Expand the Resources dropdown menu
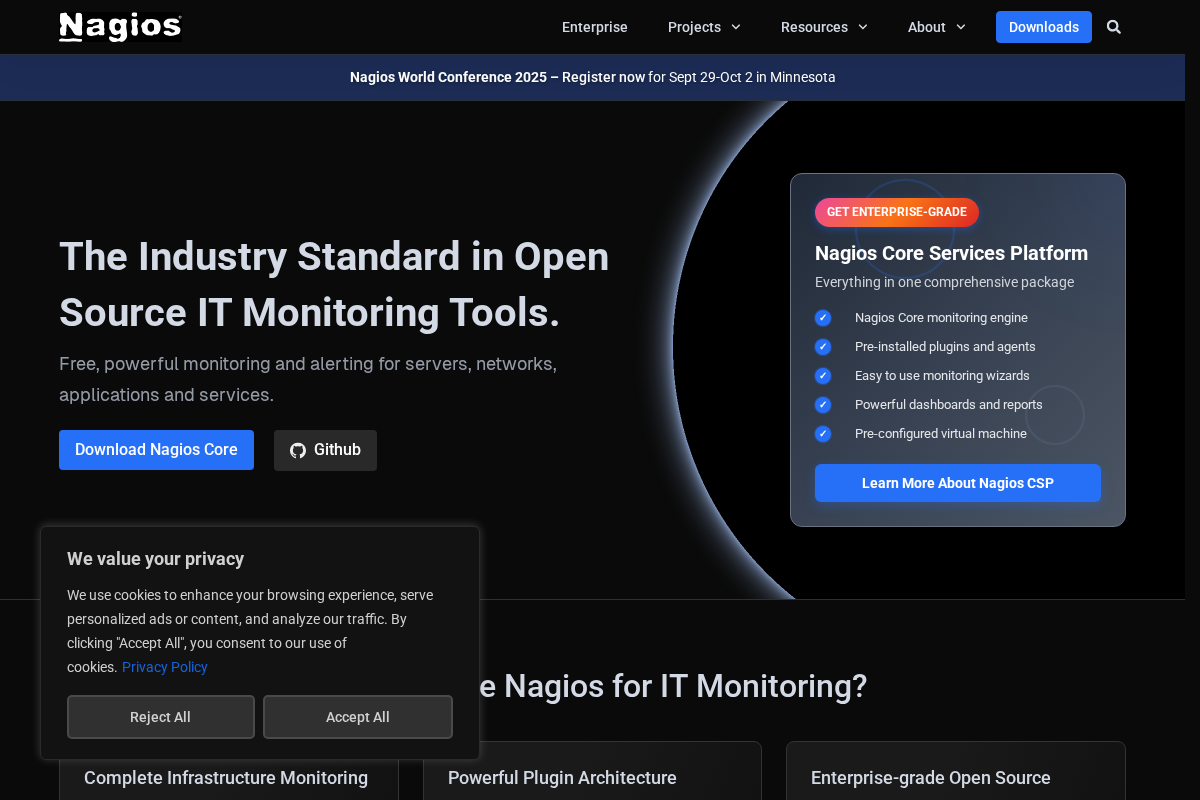Screen dimensions: 1200x800 (x=824, y=27)
